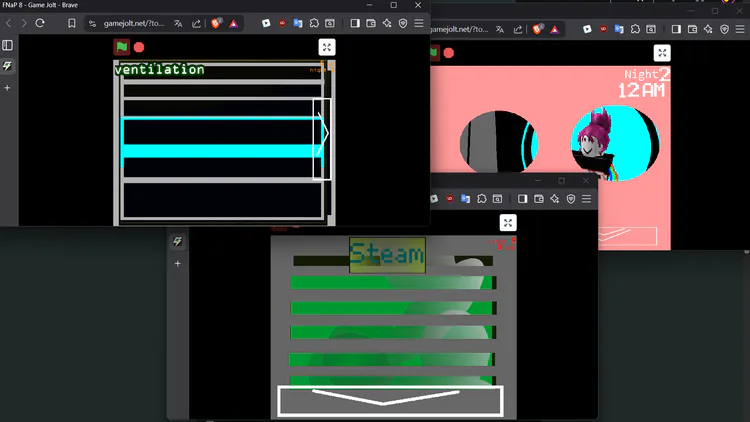Screen dimensions: 750x422
Task: Click down arrow button in Night 2 game
Action: [628, 236]
